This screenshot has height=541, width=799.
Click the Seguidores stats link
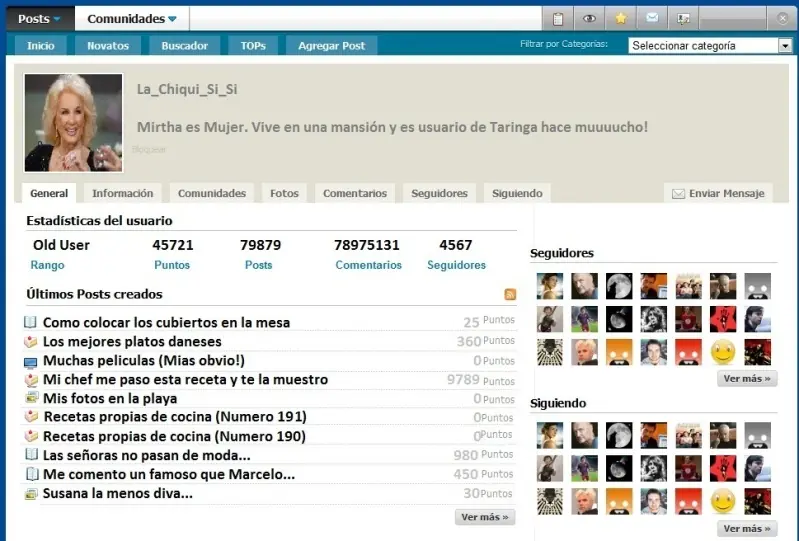[x=457, y=265]
